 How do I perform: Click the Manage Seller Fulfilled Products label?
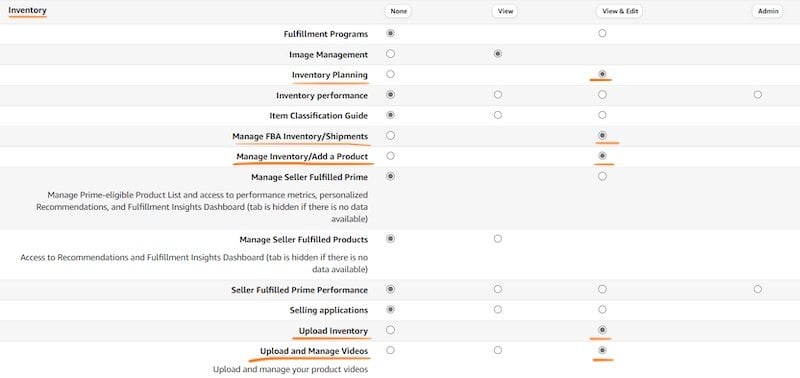pos(304,239)
